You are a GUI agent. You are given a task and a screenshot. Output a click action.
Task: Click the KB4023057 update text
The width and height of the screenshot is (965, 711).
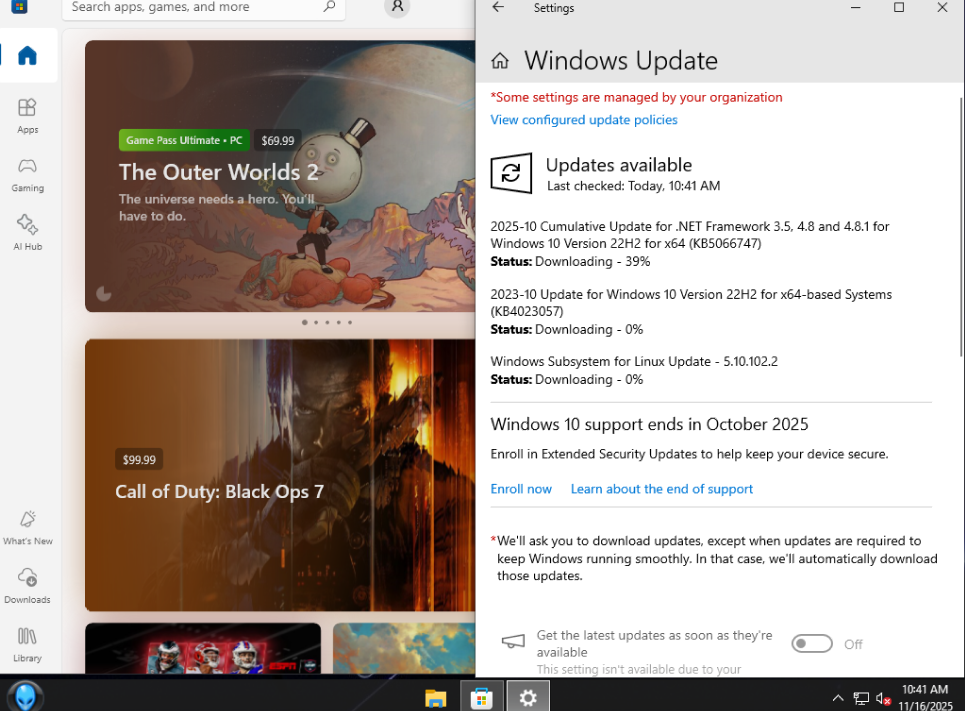click(x=691, y=302)
